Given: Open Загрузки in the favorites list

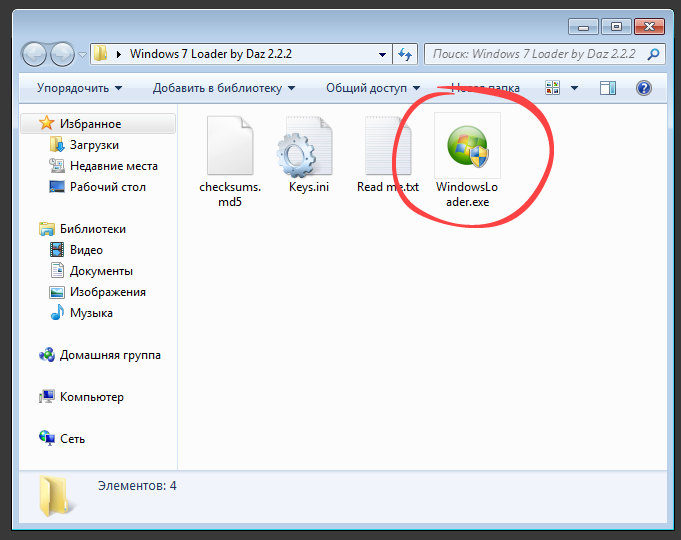Looking at the screenshot, I should (94, 145).
